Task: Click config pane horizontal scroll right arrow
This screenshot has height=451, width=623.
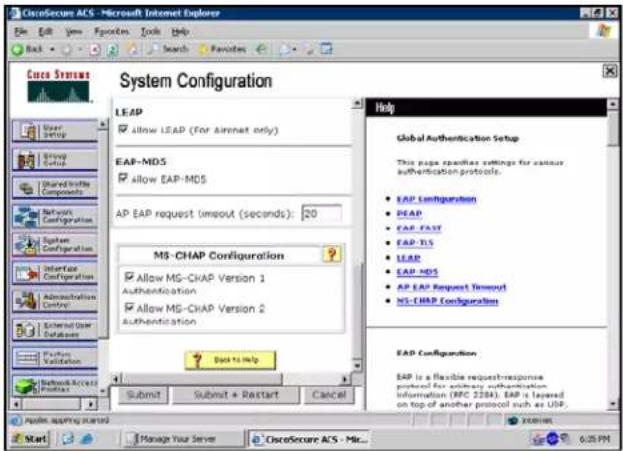Action: click(x=345, y=379)
